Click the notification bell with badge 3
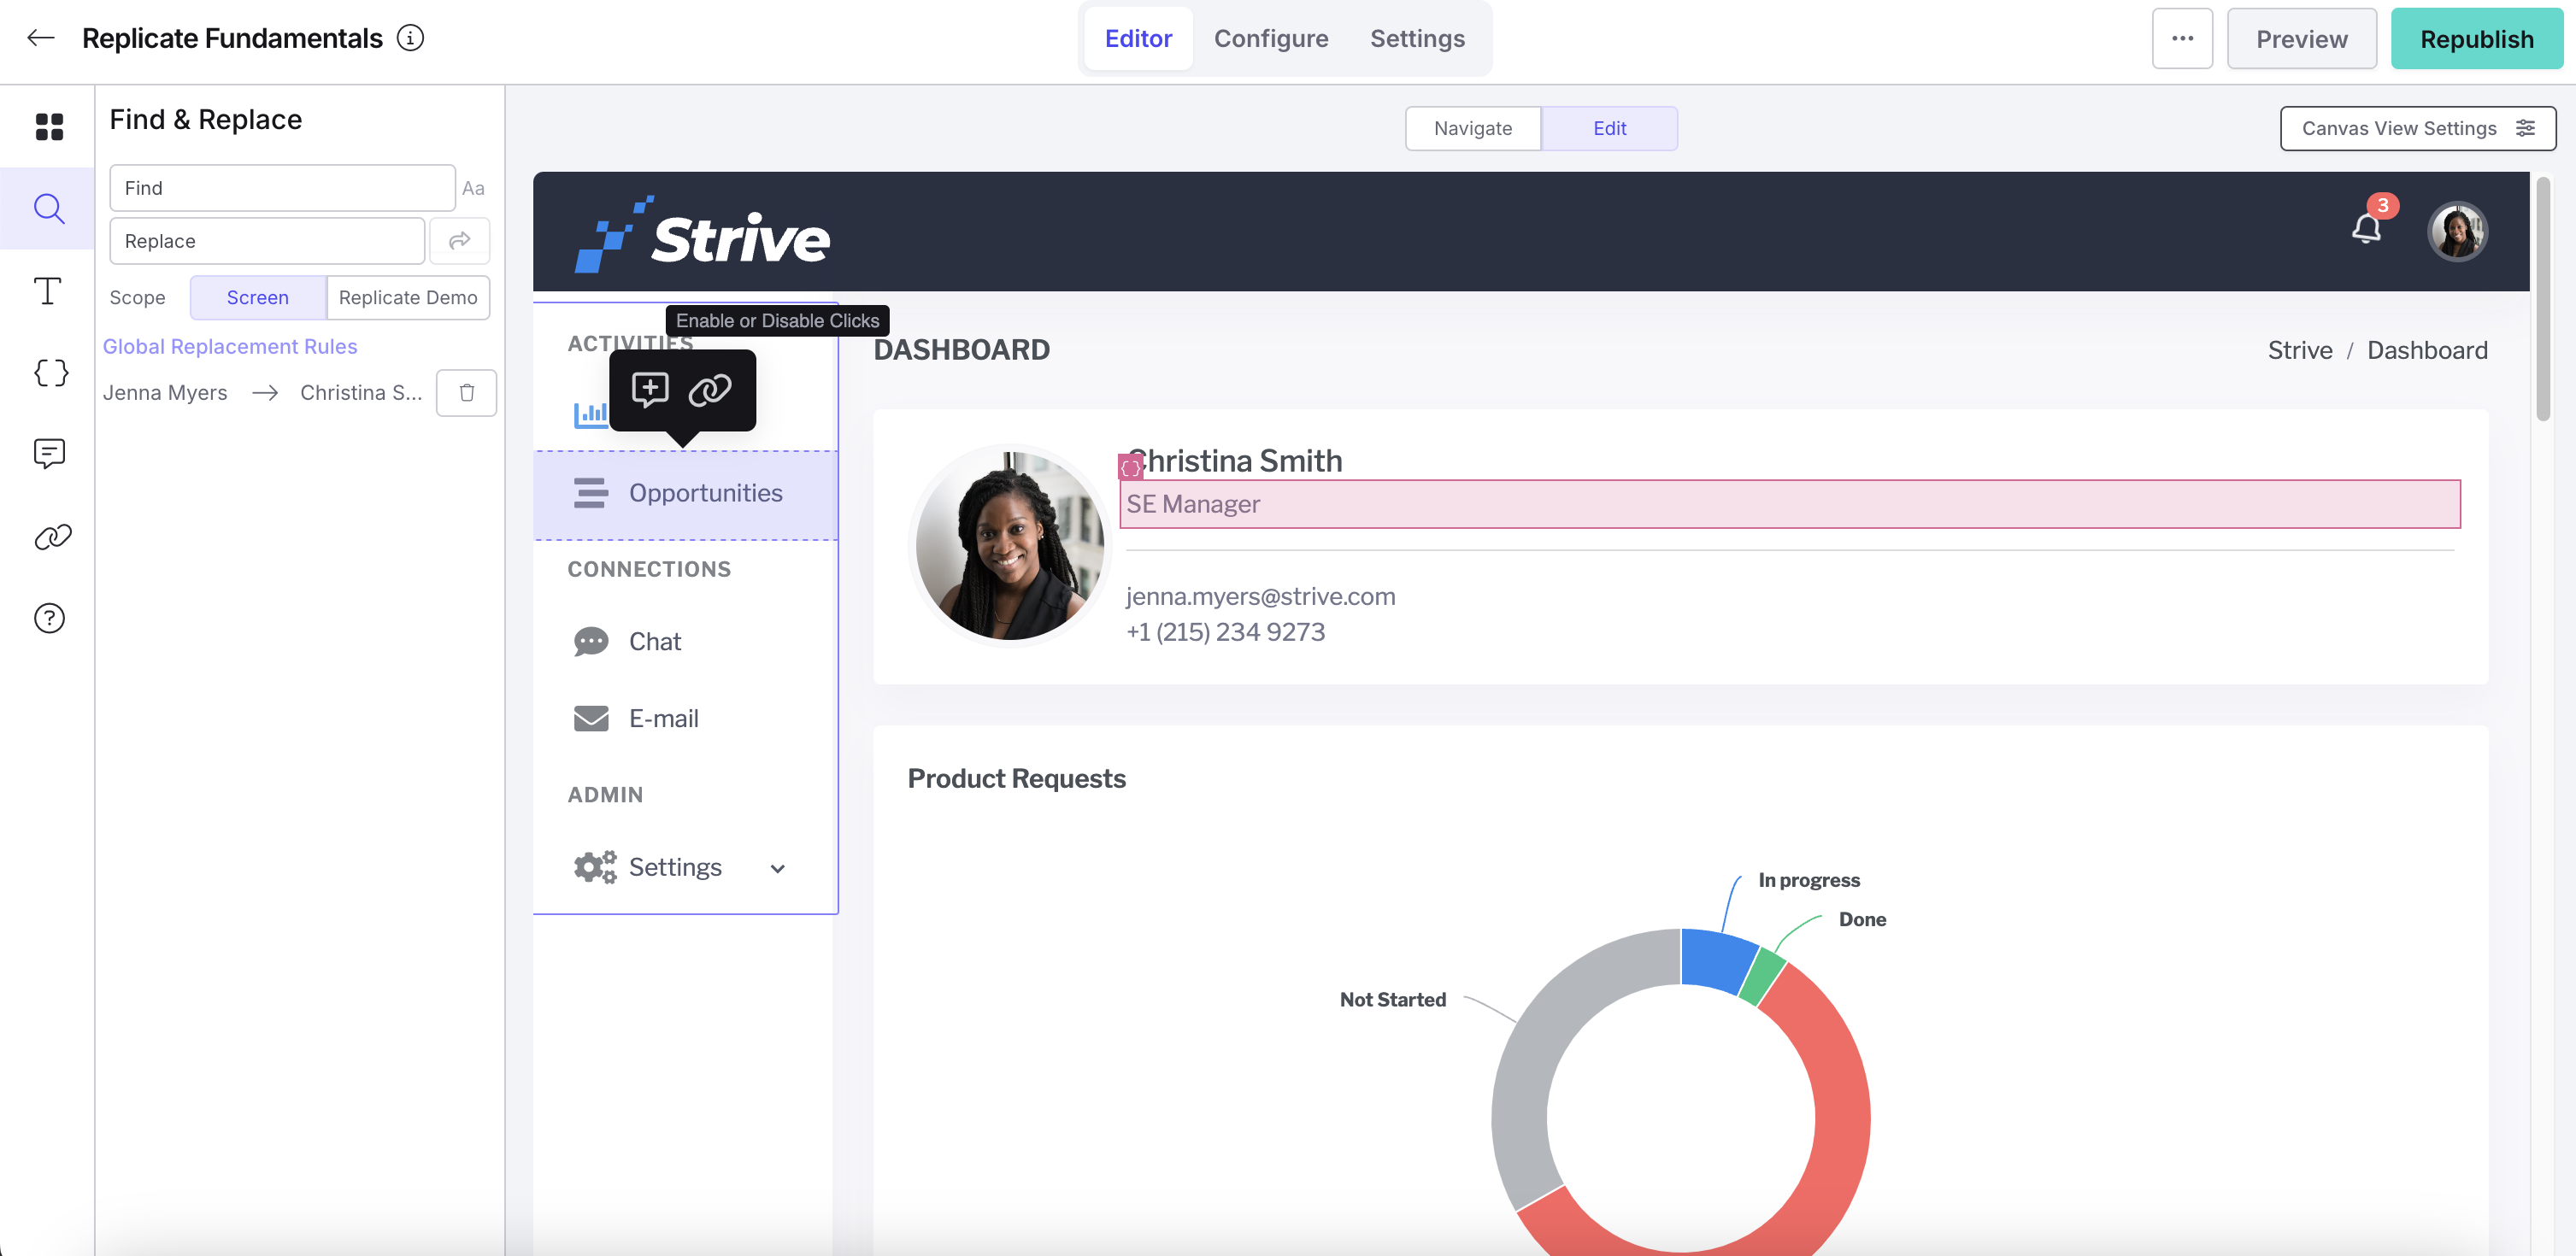Image resolution: width=2576 pixels, height=1256 pixels. (x=2367, y=229)
